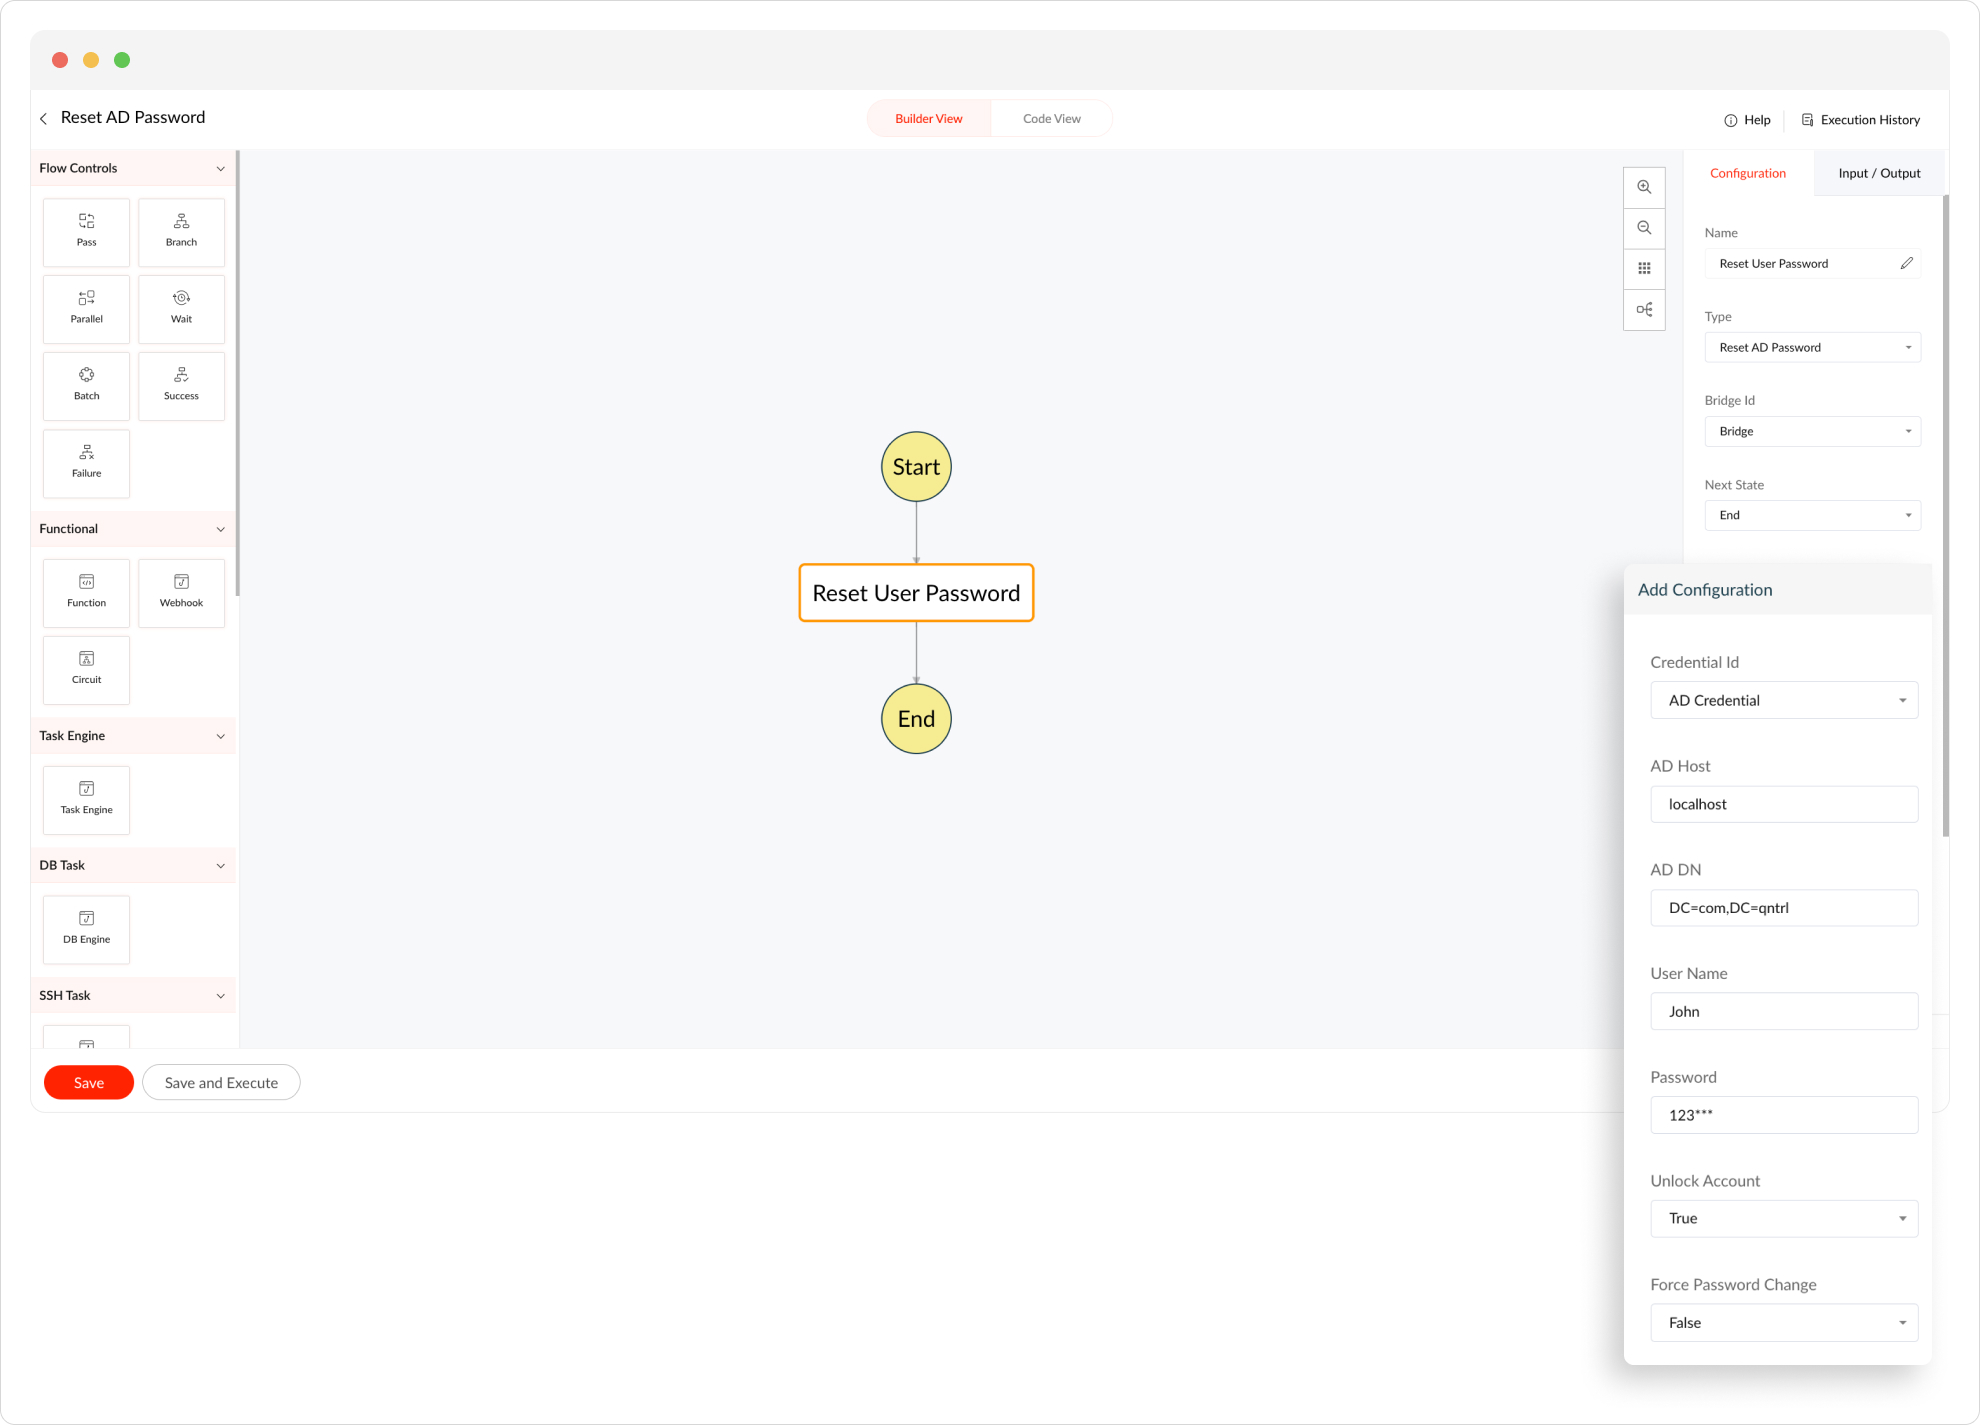
Task: Open the Force Password Change dropdown
Action: [x=1783, y=1322]
